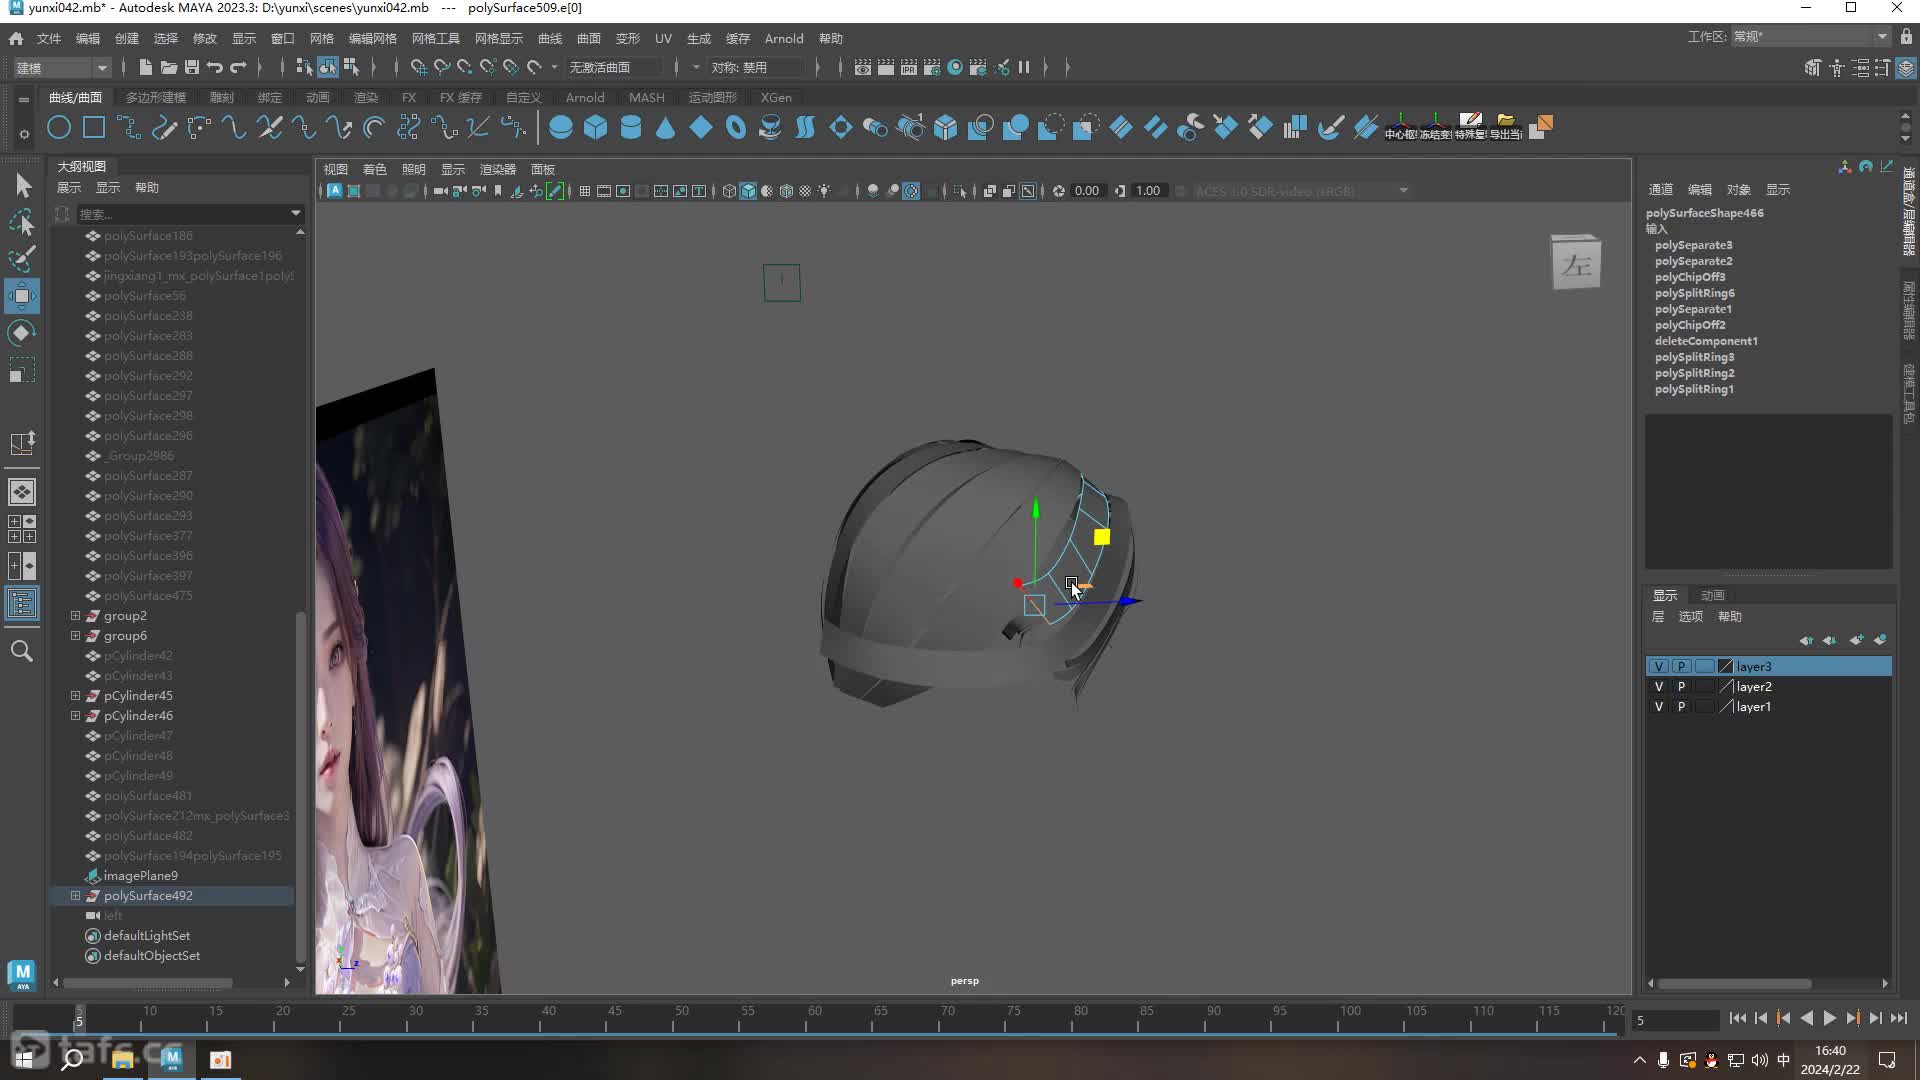
Task: Open the channel box 通道 menu
Action: tap(1661, 189)
